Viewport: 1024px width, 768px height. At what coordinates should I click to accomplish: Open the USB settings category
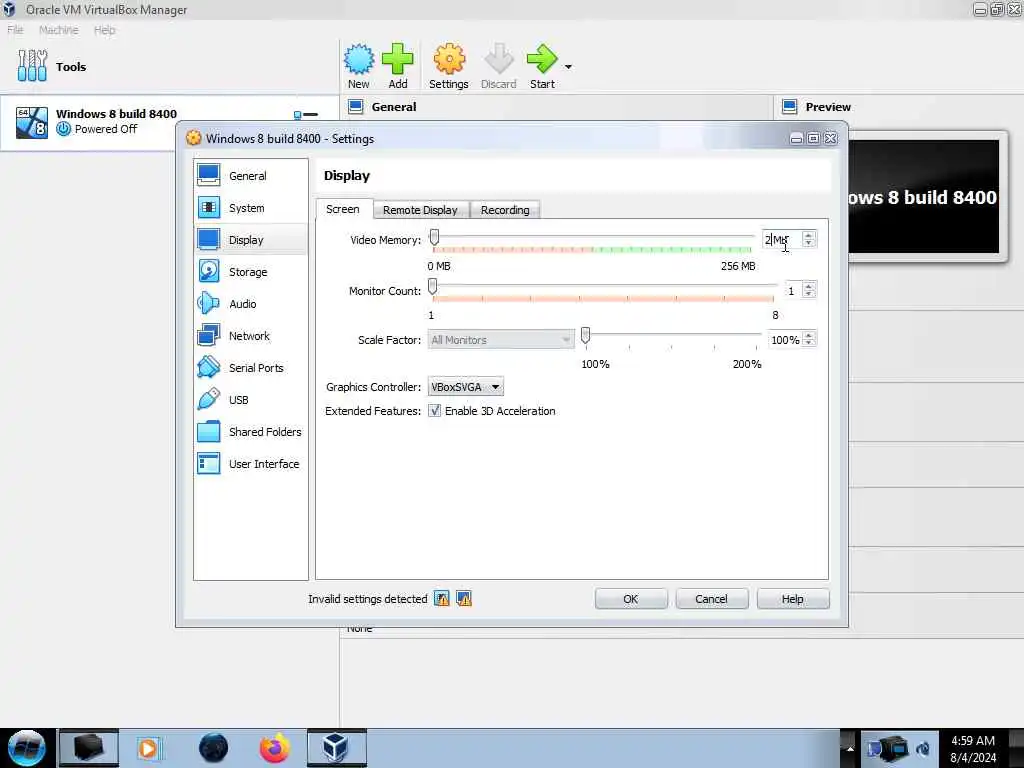coord(250,400)
